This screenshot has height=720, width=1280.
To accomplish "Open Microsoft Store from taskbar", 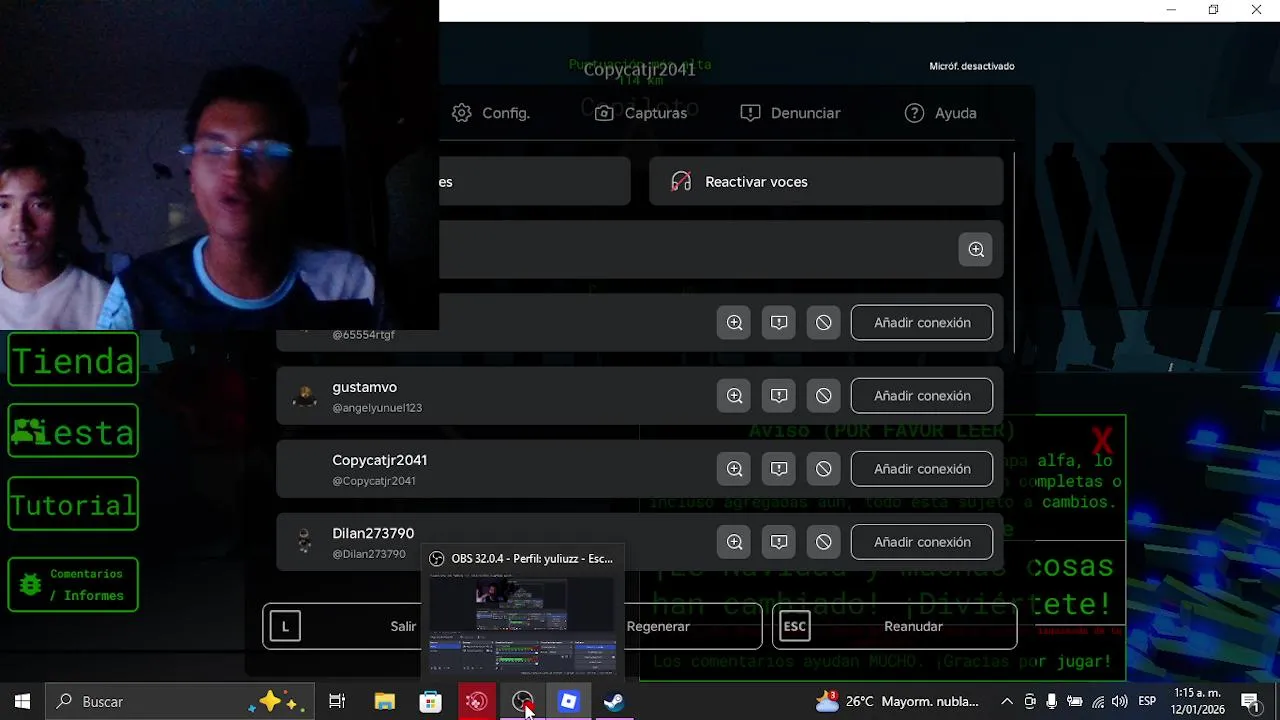I will [x=430, y=702].
